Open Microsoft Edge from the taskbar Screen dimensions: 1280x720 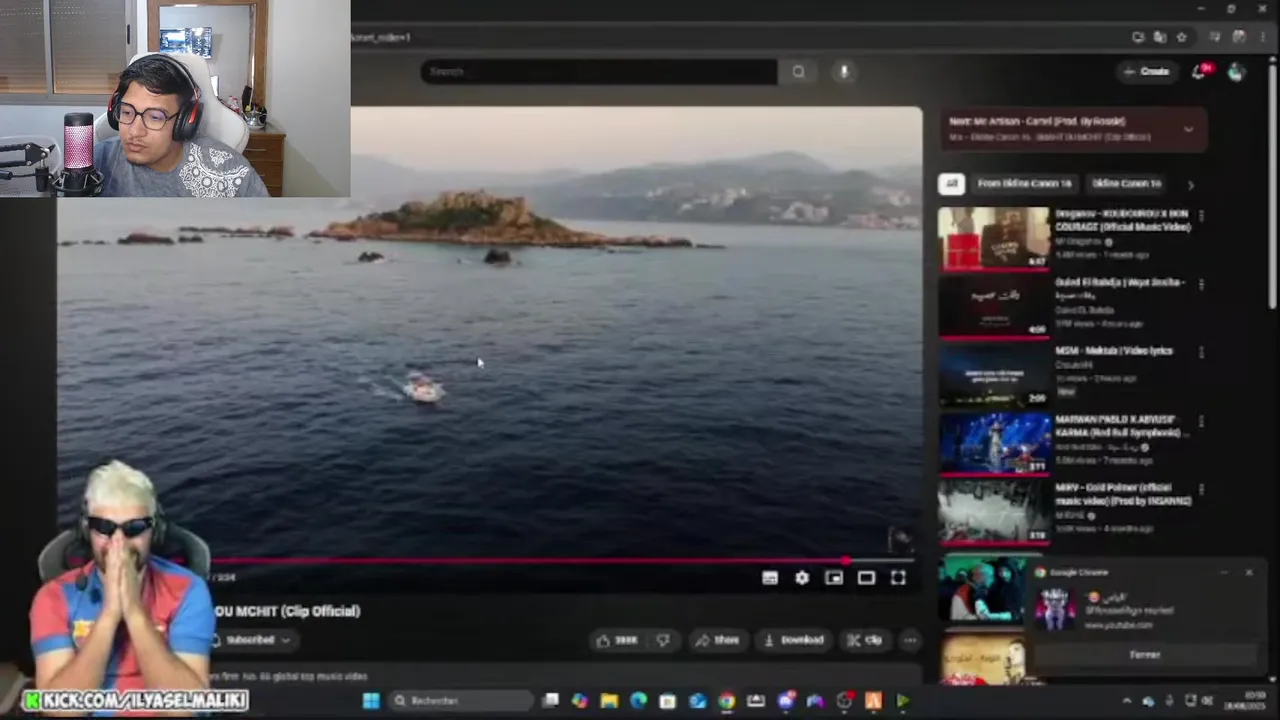[x=638, y=701]
